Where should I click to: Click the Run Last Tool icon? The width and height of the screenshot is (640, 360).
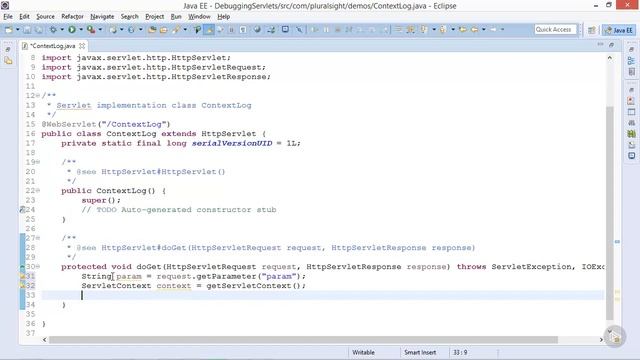(x=91, y=30)
